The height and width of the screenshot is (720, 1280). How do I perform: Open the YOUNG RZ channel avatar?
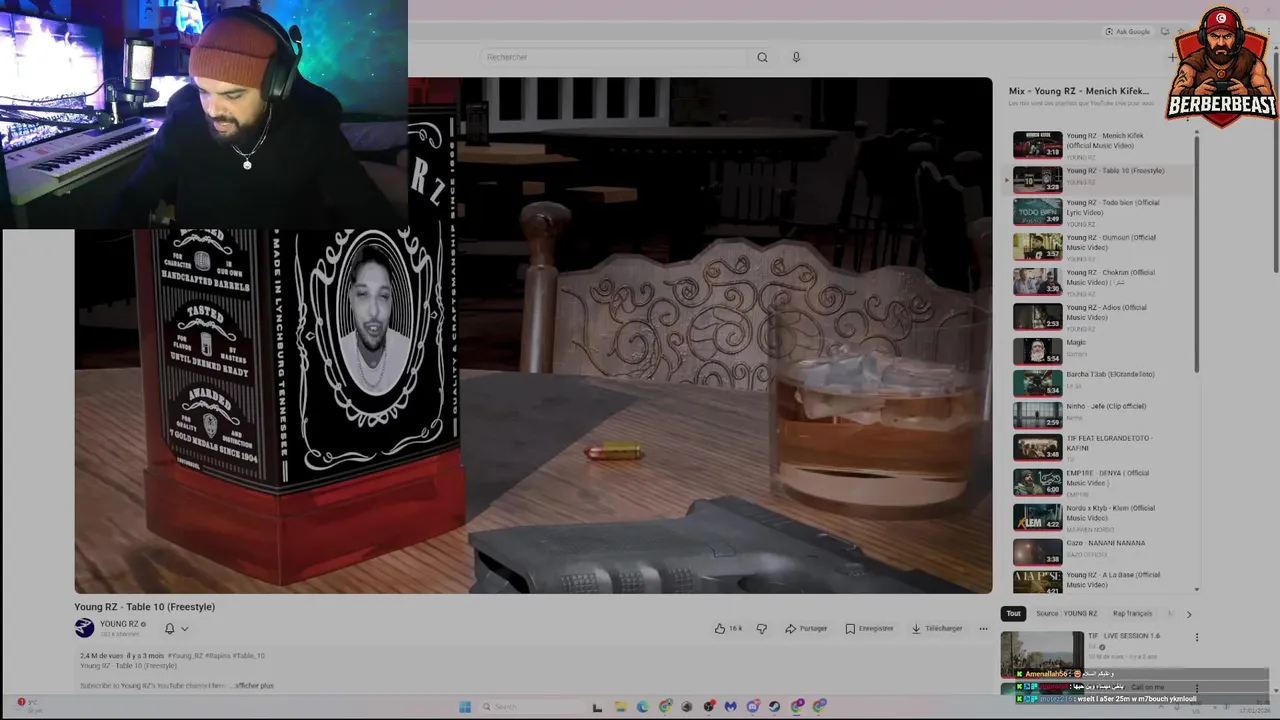click(84, 628)
